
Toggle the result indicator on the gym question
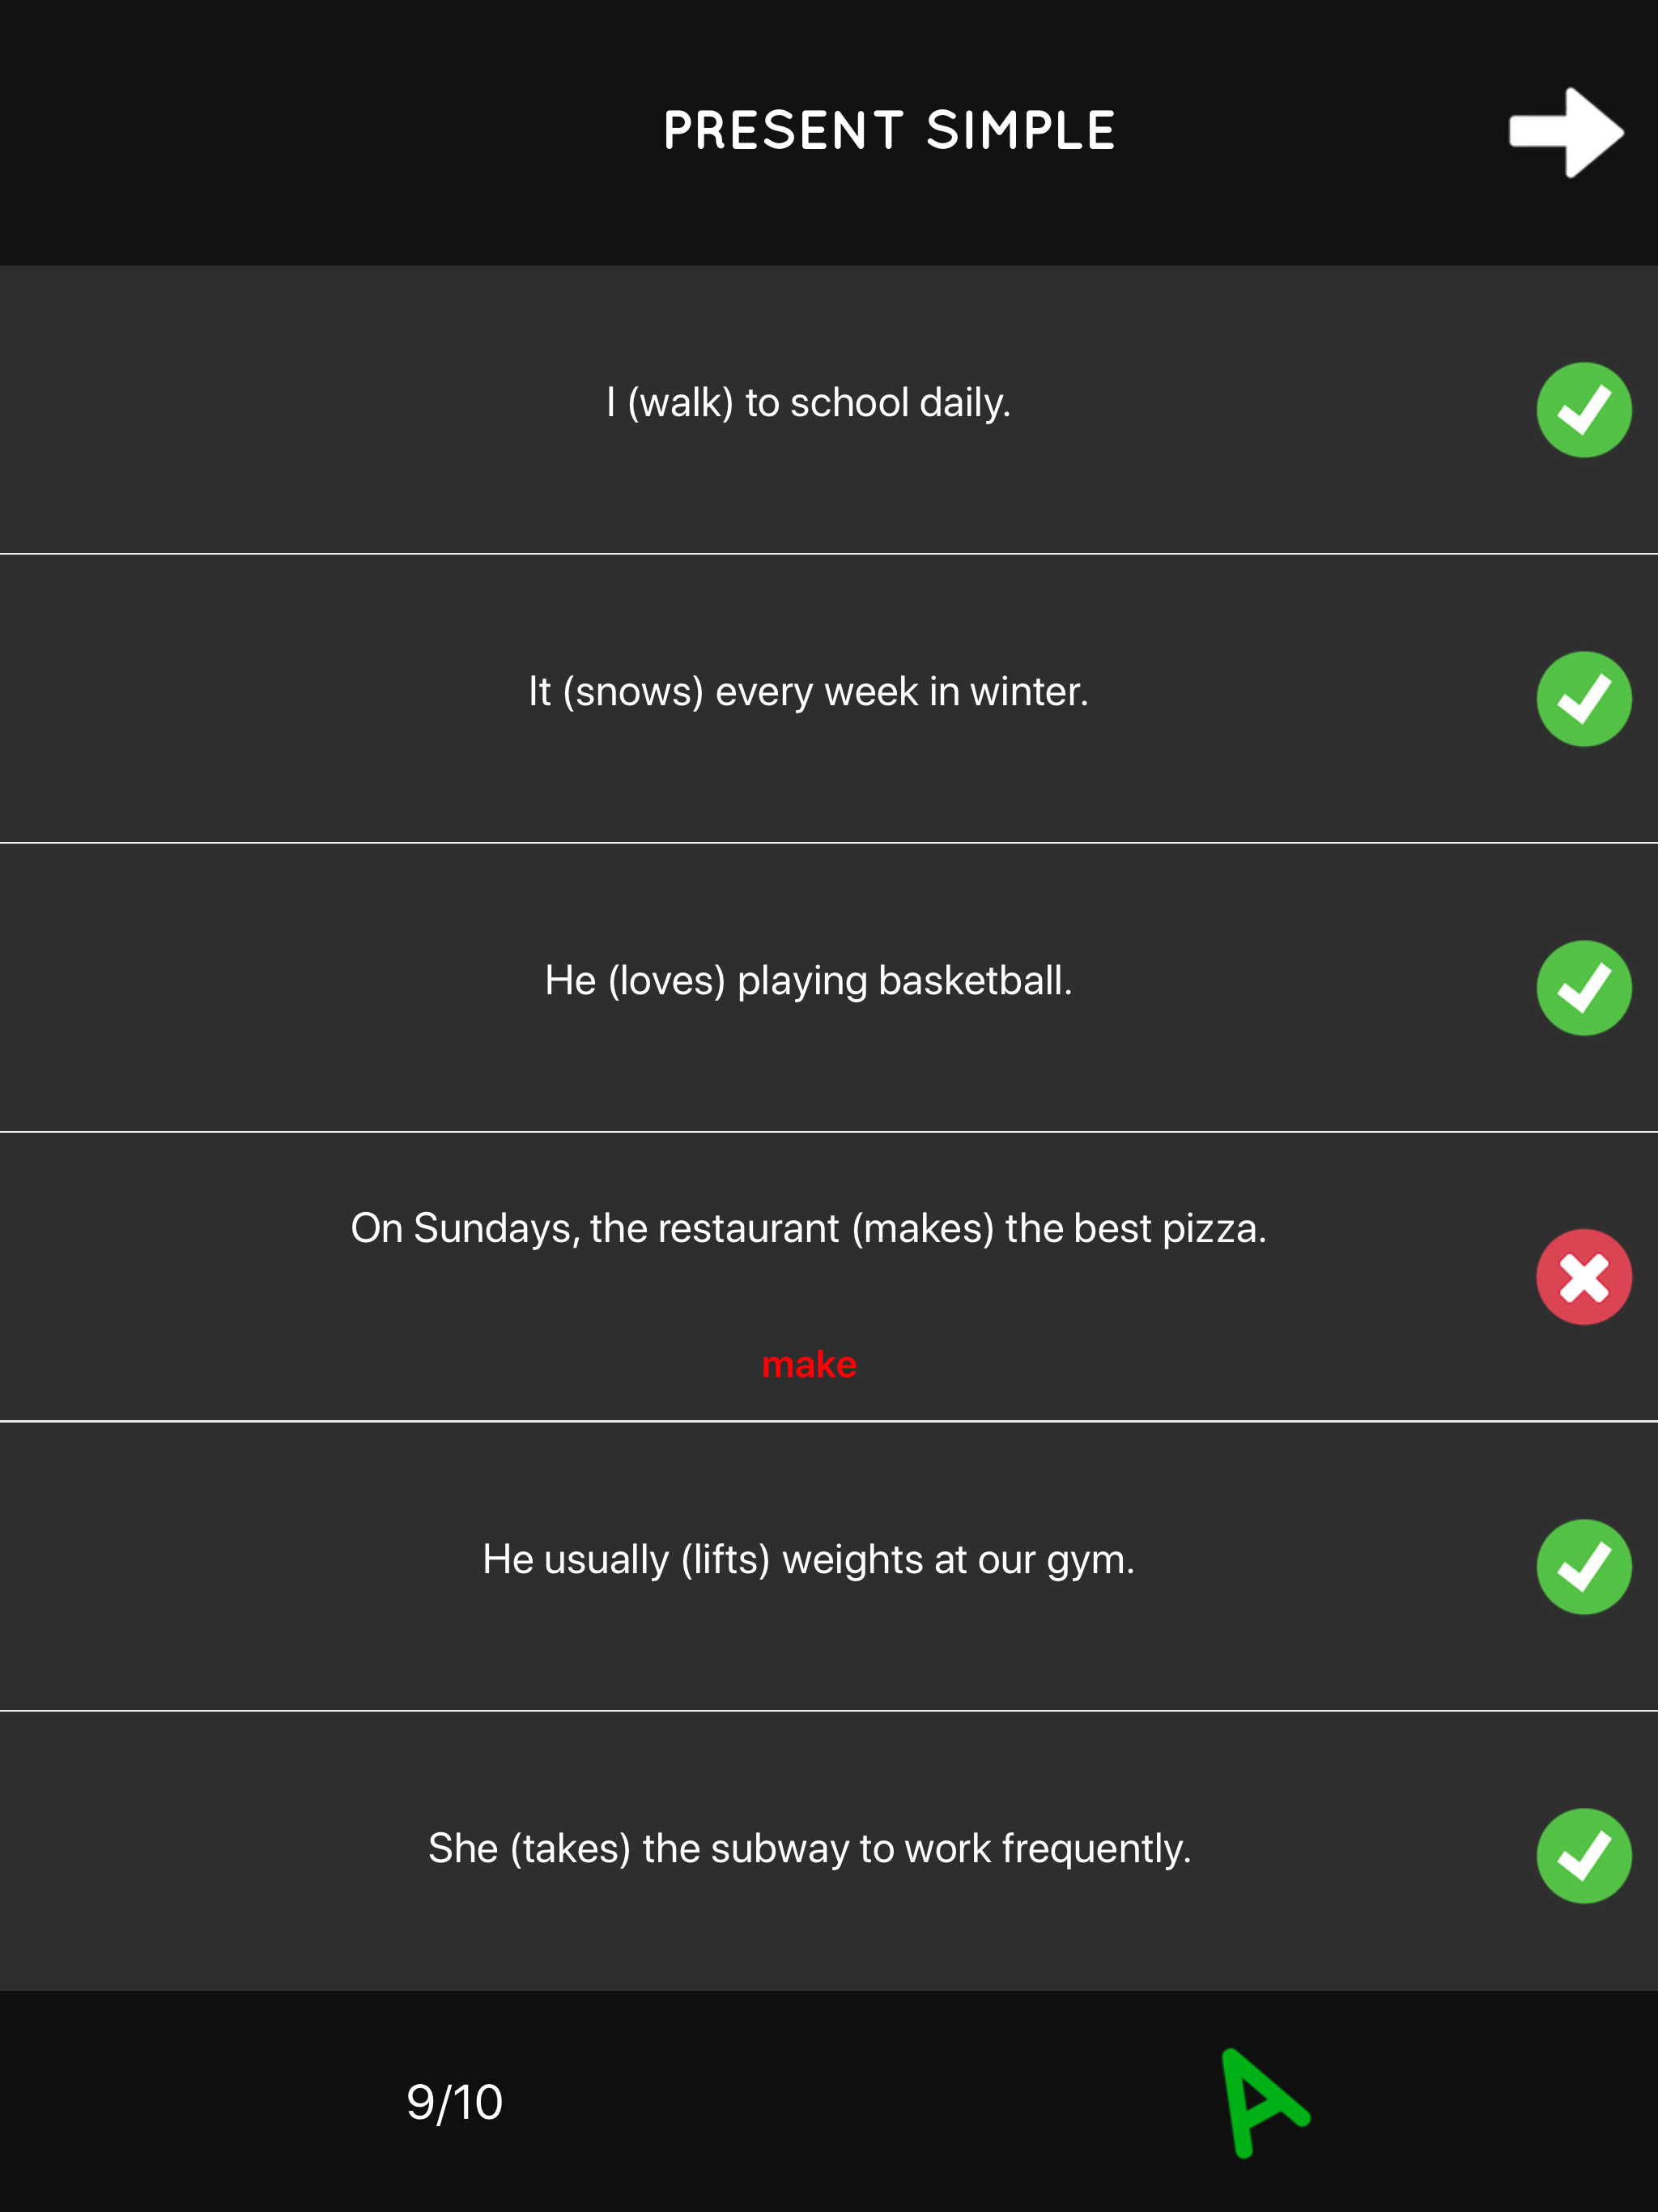tap(1585, 1566)
